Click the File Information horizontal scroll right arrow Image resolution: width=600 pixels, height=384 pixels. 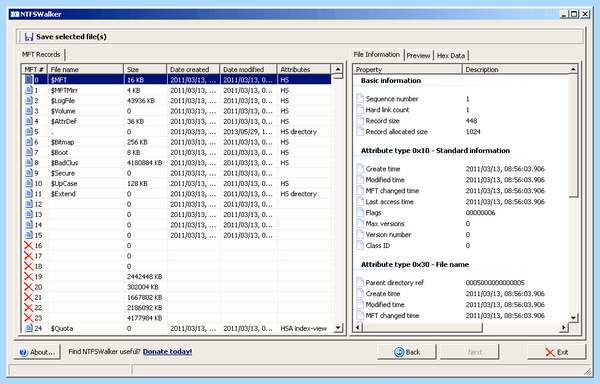(564, 327)
